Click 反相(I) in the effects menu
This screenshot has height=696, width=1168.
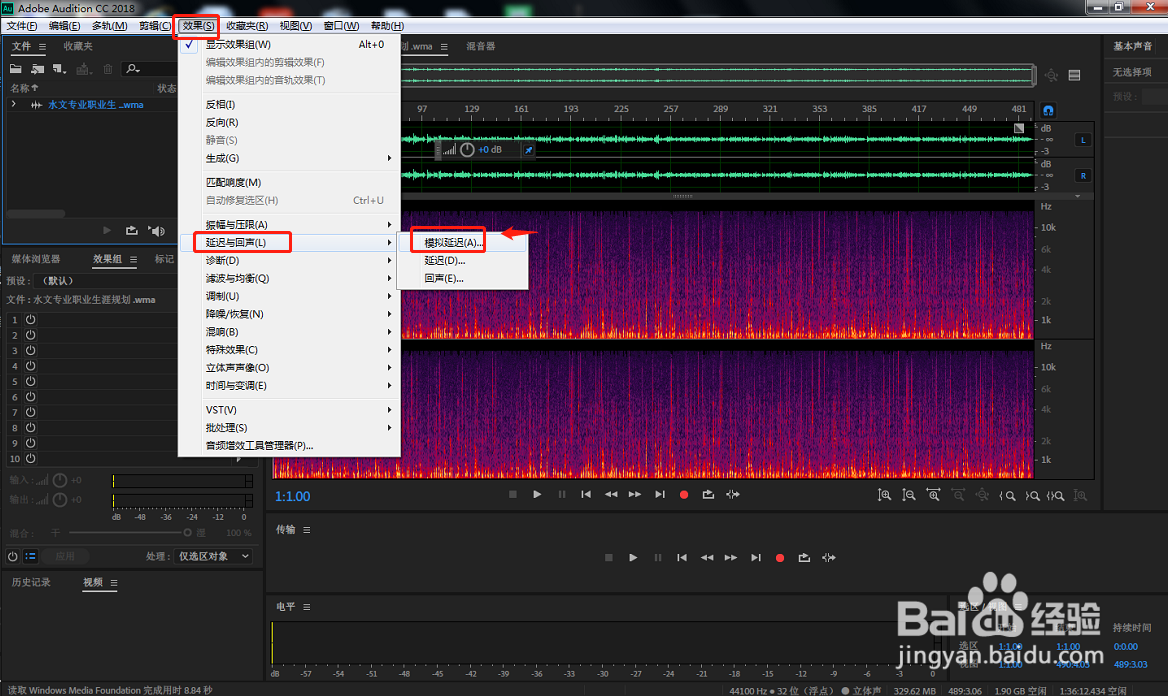click(289, 104)
